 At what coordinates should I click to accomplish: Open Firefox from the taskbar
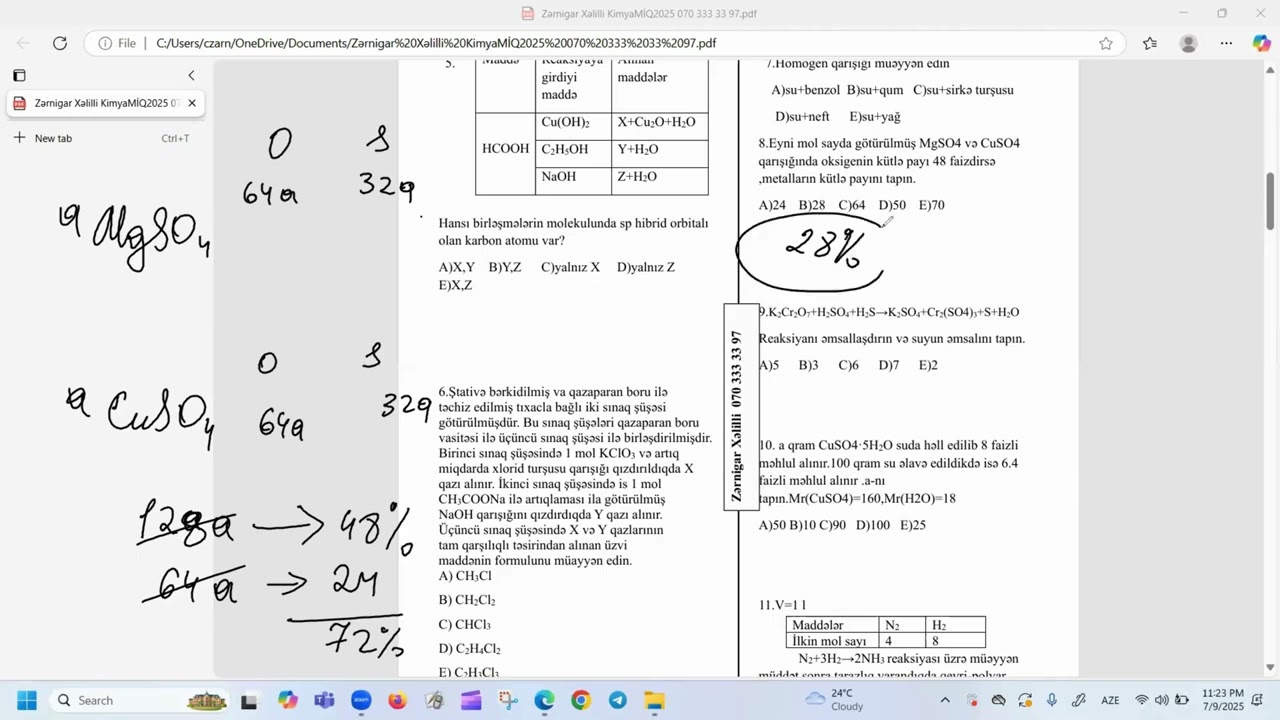click(398, 700)
